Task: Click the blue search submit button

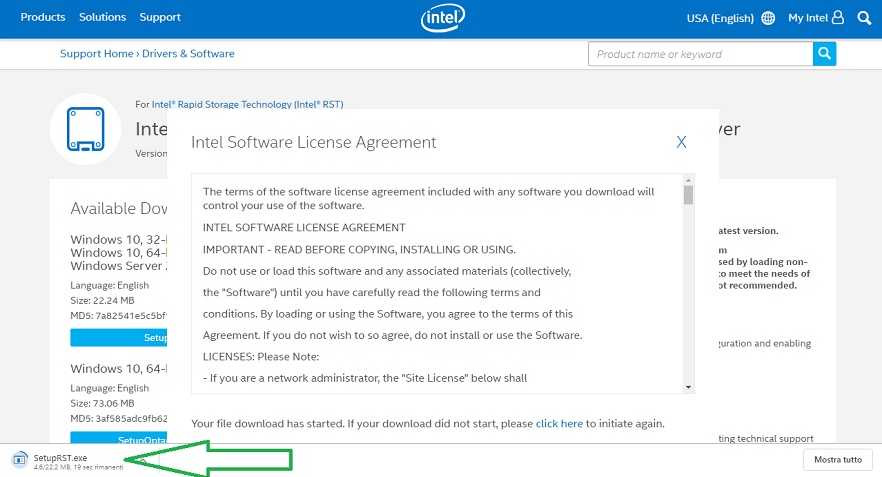Action: tap(825, 54)
